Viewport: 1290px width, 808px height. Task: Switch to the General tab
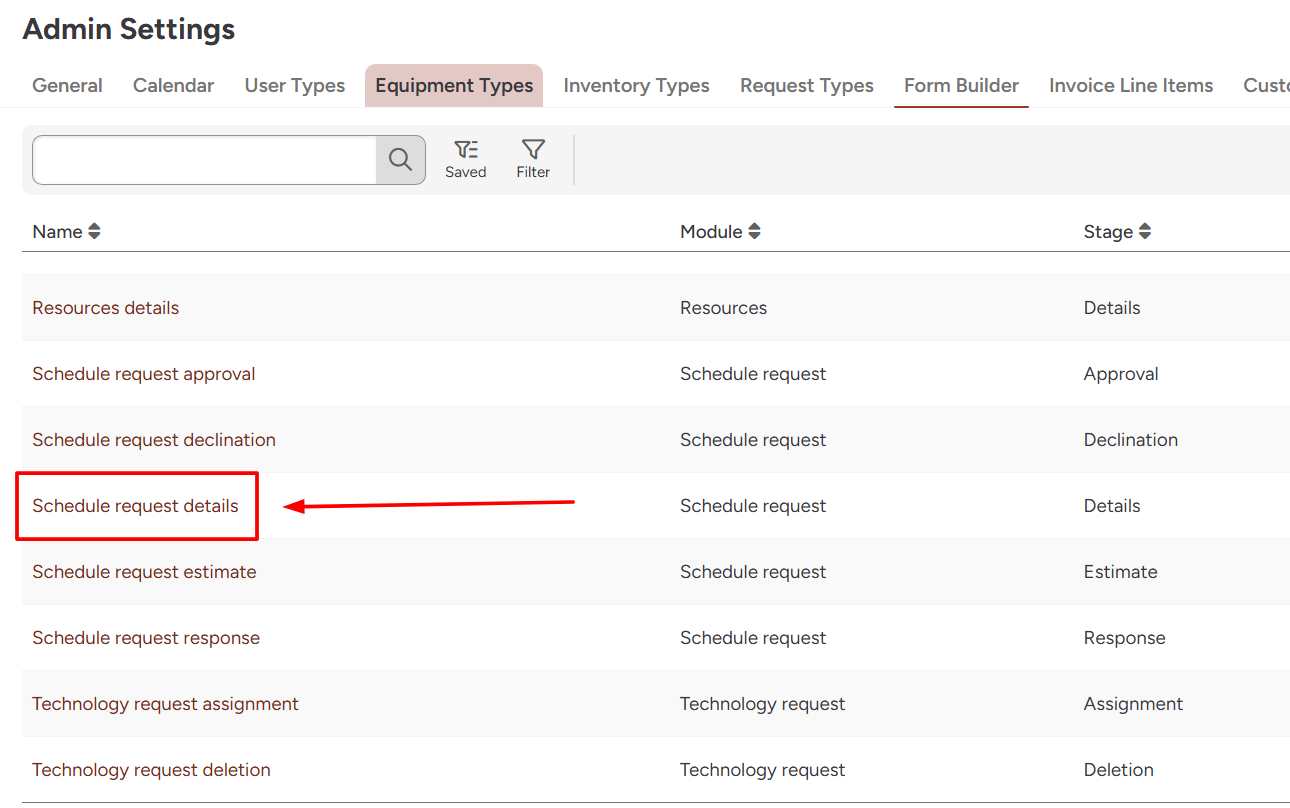(67, 86)
